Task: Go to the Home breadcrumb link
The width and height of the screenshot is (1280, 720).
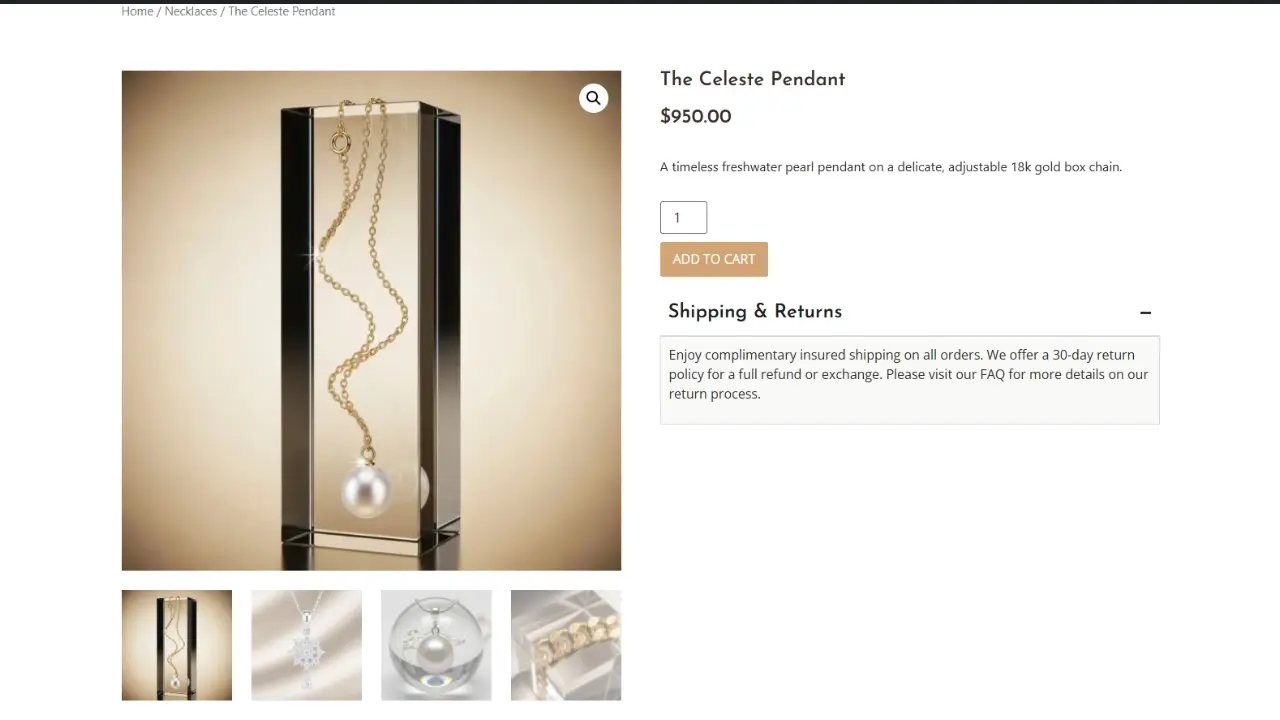Action: (x=137, y=11)
